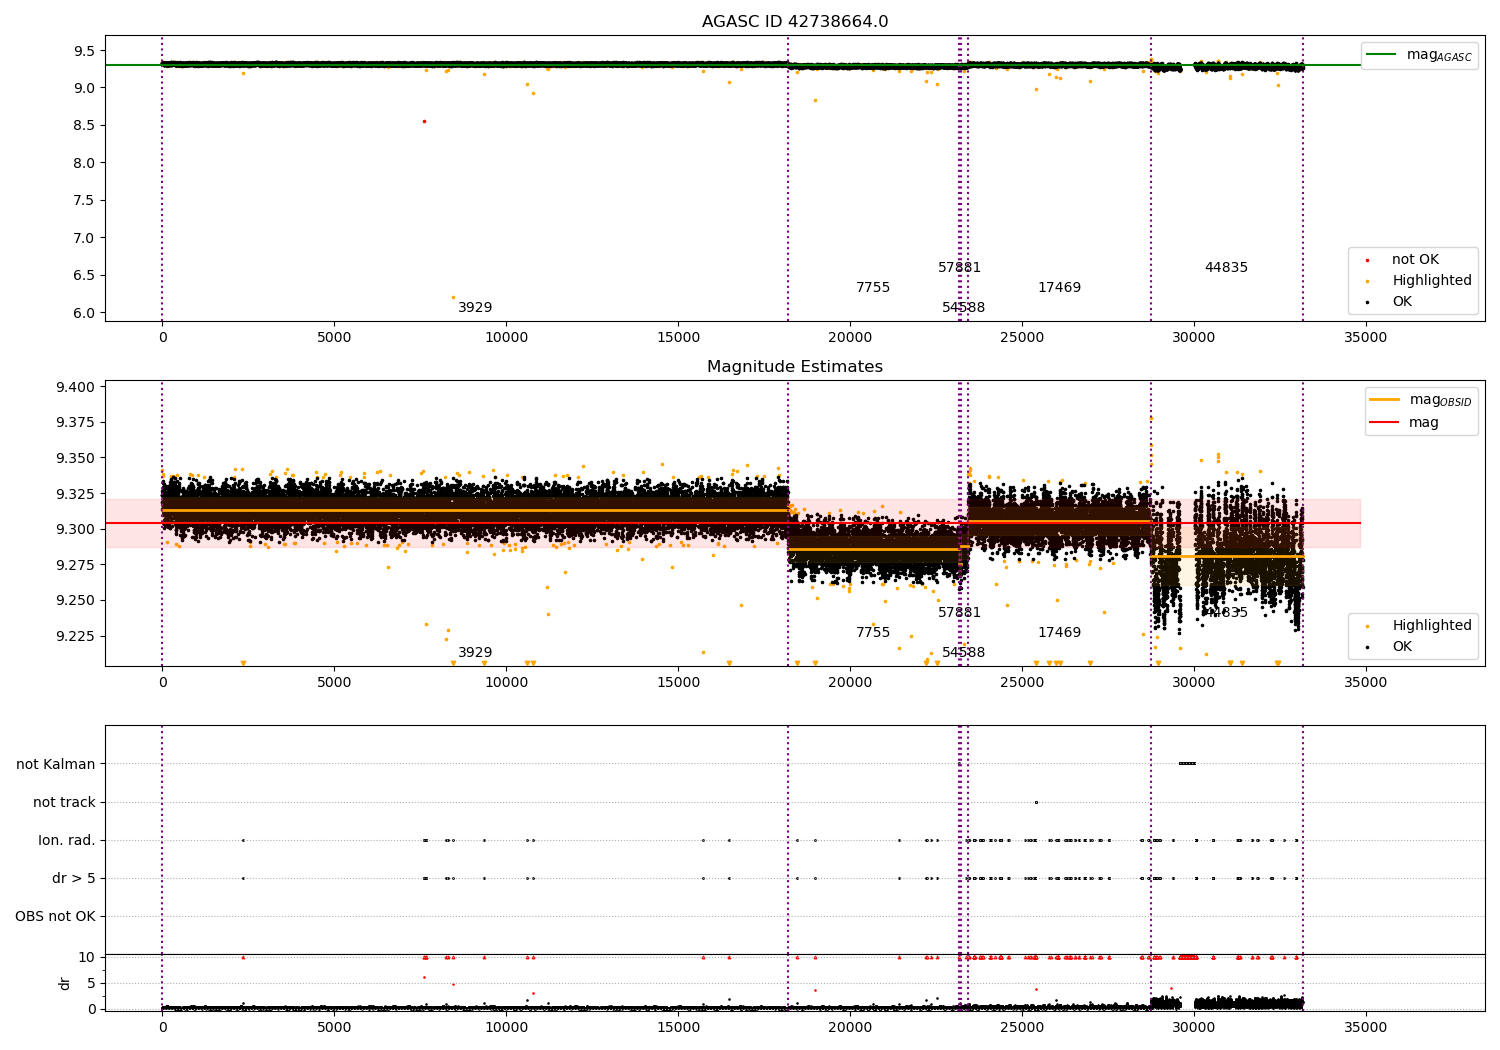Click 'Highlighted' legend entry in Magnitude Estimates plot
Viewport: 1500px width, 1050px height.
coord(1420,626)
